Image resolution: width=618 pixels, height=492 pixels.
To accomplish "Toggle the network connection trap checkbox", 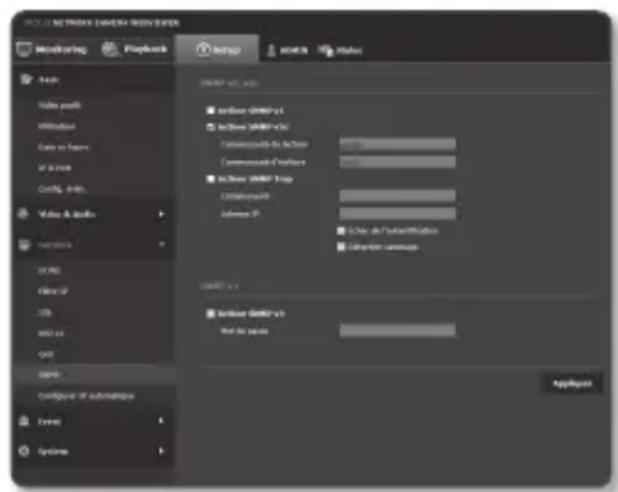I will click(341, 247).
